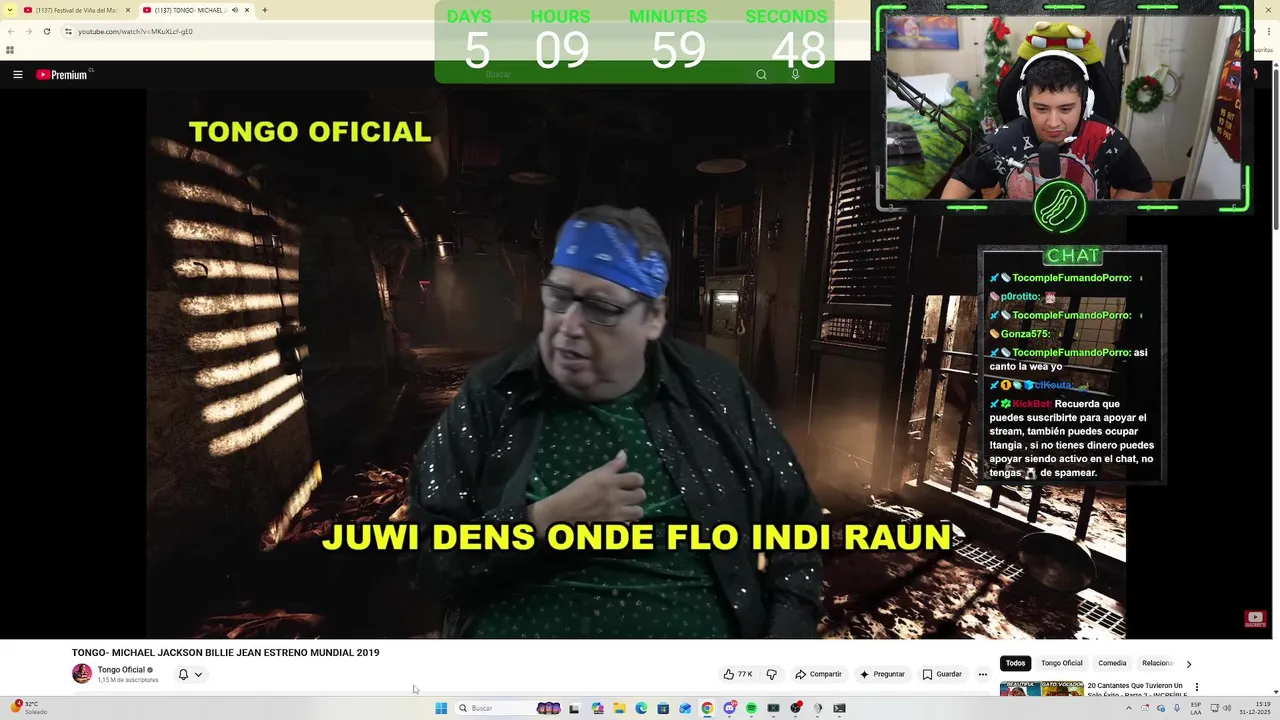Open Terminal from the taskbar
Screen dimensions: 1280x720
click(x=839, y=708)
